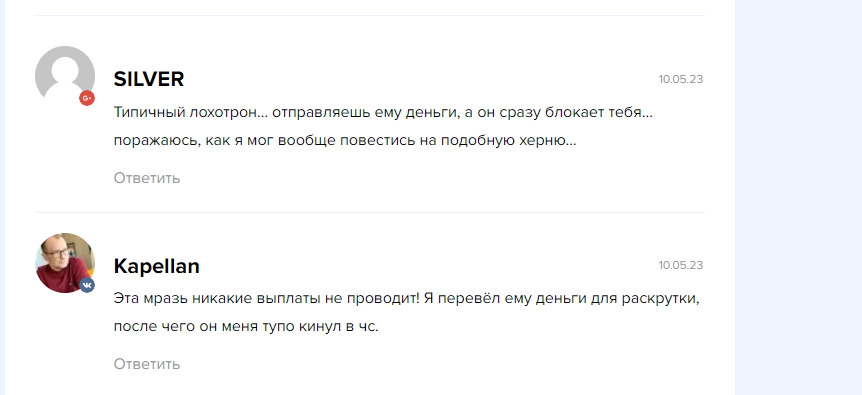
Task: Click the line starting 'поражаюсь, как я мог'
Action: pos(345,141)
